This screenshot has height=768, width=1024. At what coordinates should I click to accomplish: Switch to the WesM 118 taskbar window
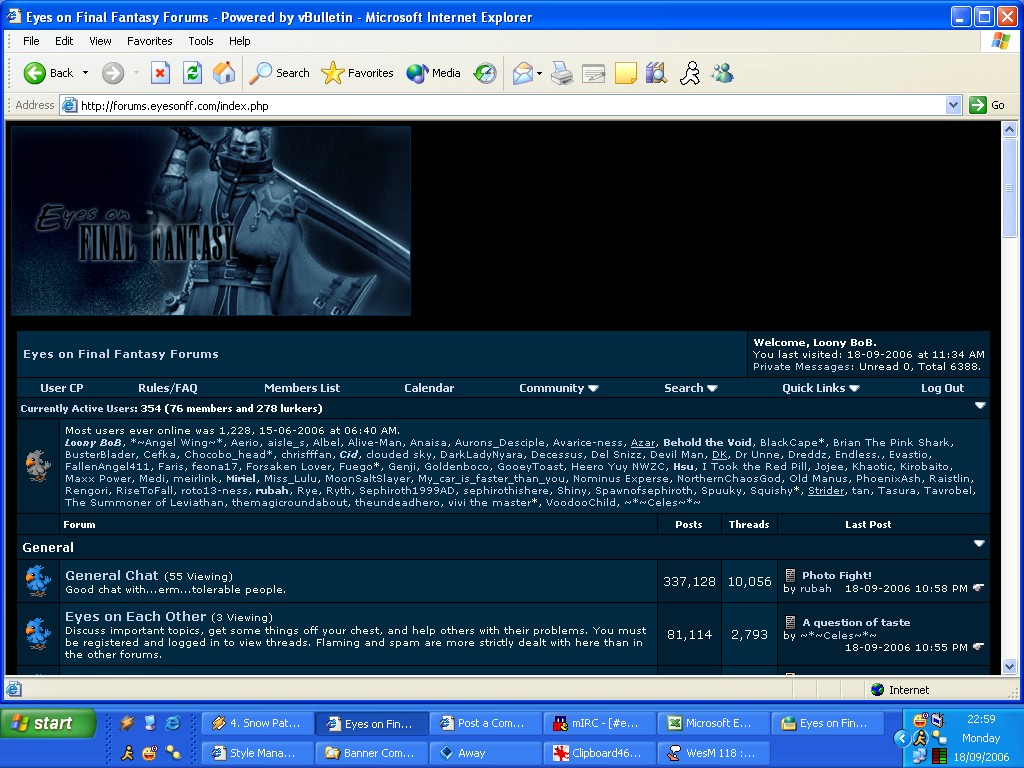pos(714,753)
